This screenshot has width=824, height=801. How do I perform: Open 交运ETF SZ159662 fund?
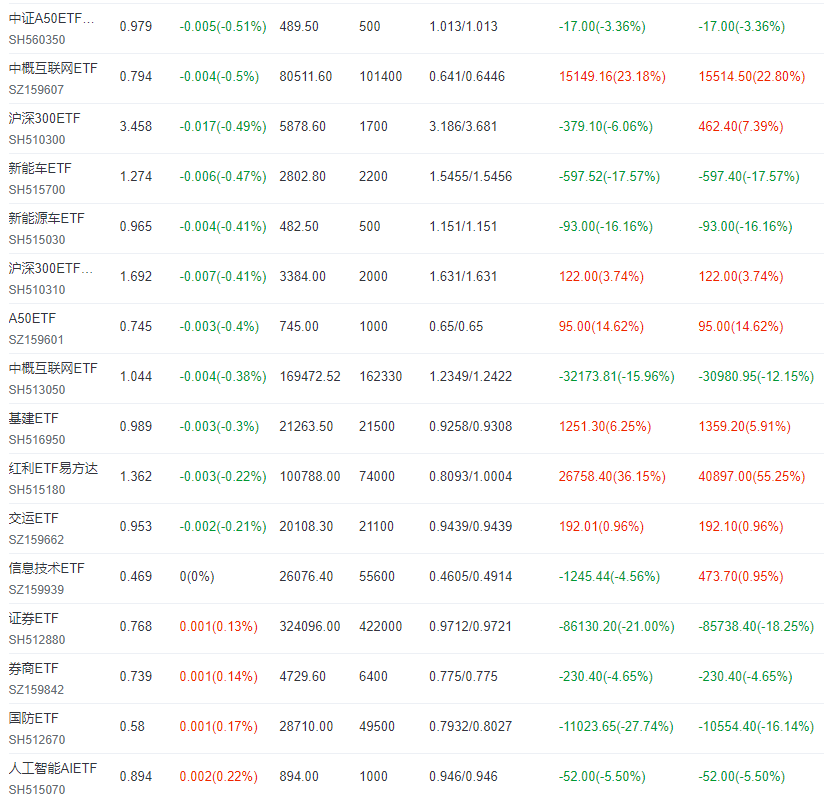[34, 518]
